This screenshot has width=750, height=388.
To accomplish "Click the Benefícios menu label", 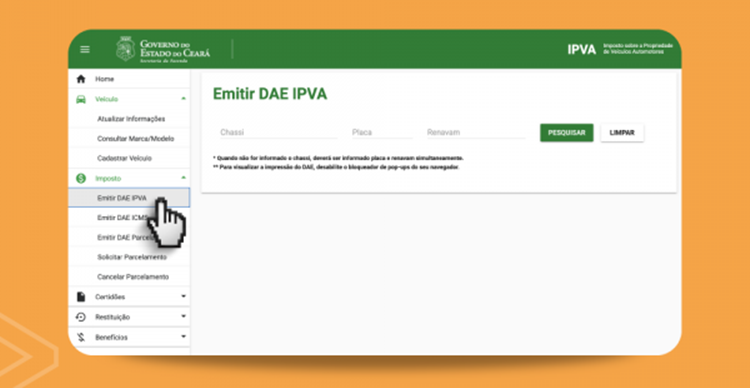I will 111,337.
